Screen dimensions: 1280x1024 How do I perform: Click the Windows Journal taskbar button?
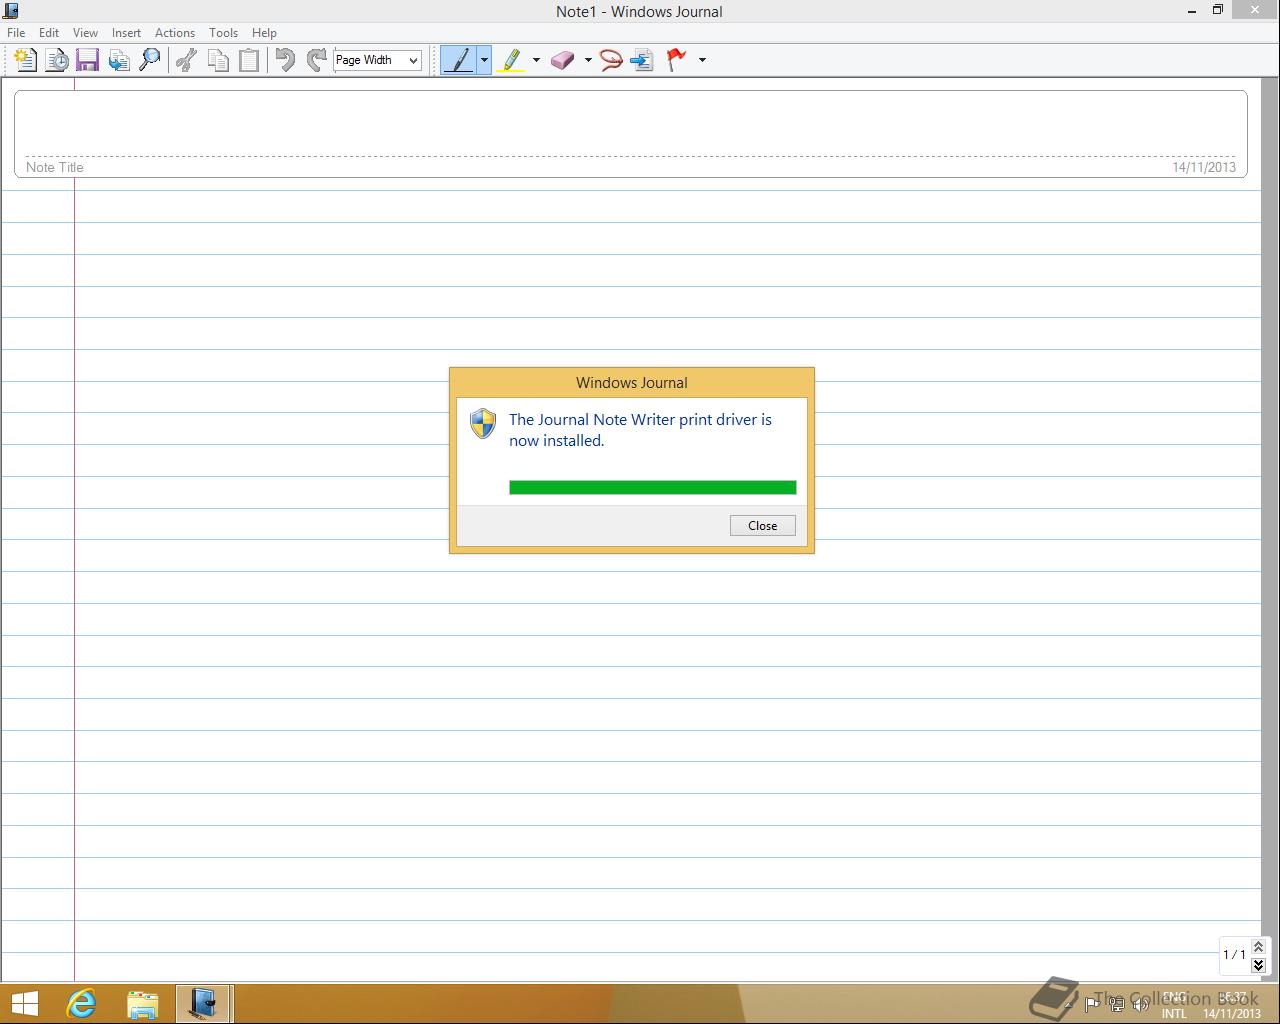click(x=204, y=1003)
